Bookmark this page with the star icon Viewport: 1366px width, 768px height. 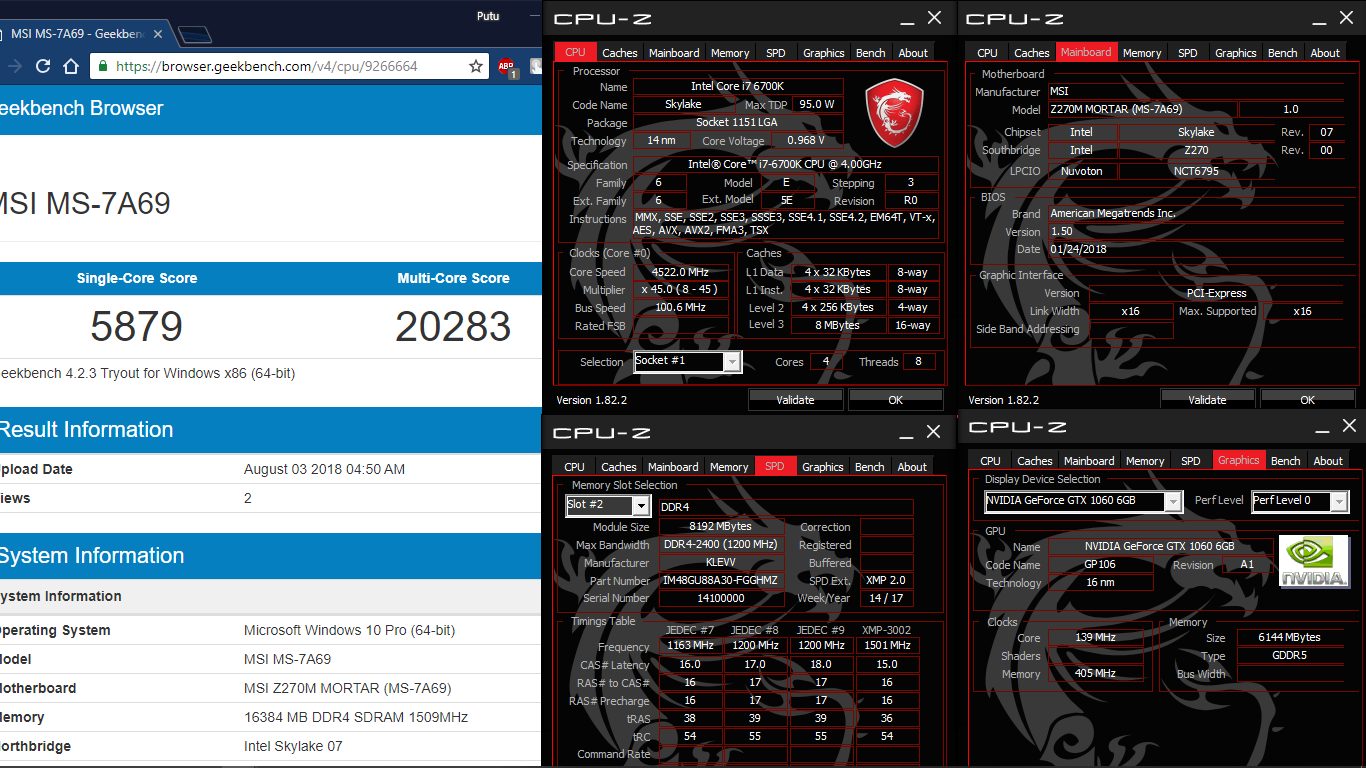pyautogui.click(x=476, y=66)
